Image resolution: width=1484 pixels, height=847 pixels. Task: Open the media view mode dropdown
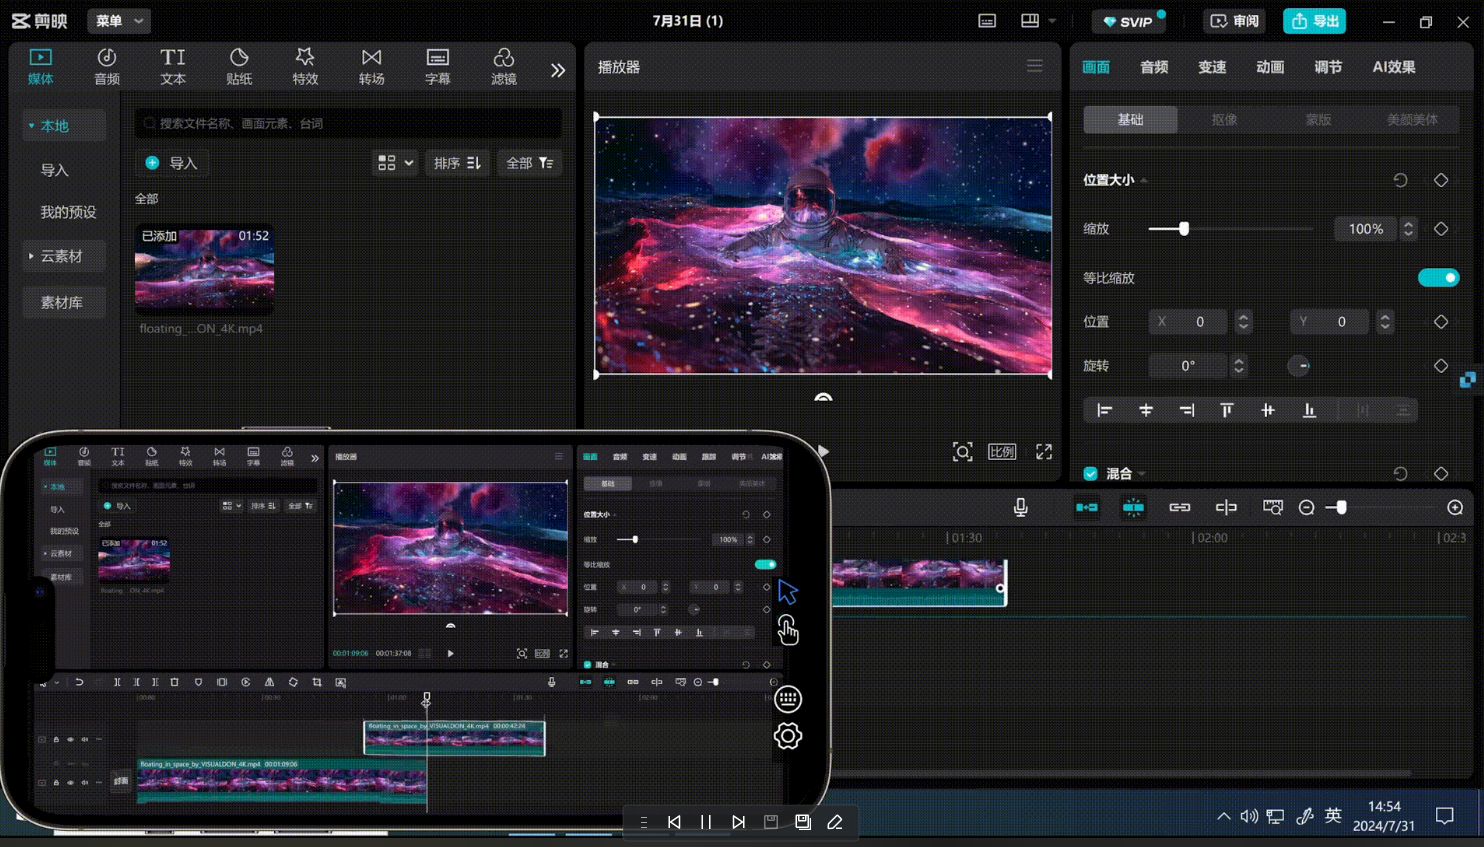pos(395,163)
